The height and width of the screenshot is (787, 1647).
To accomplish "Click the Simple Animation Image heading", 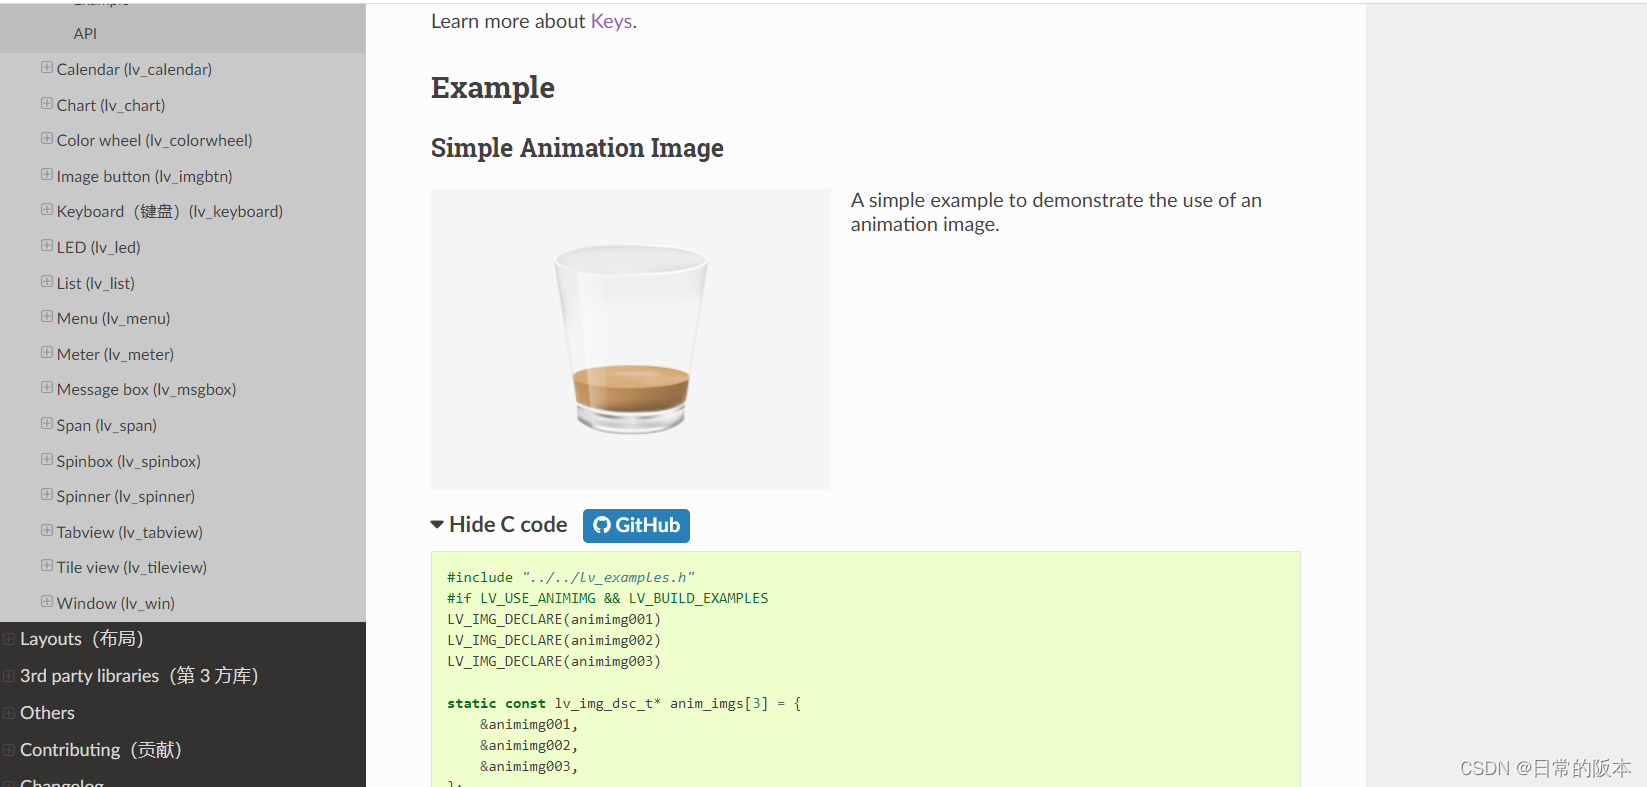I will (577, 148).
